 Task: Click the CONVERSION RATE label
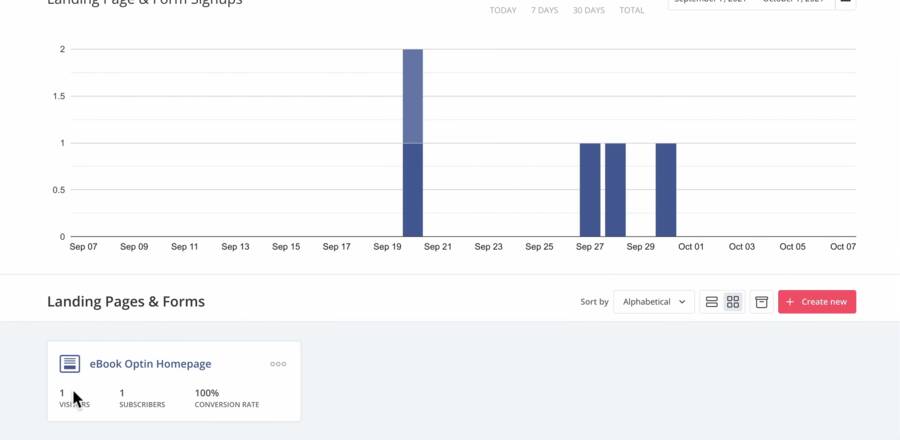[227, 404]
